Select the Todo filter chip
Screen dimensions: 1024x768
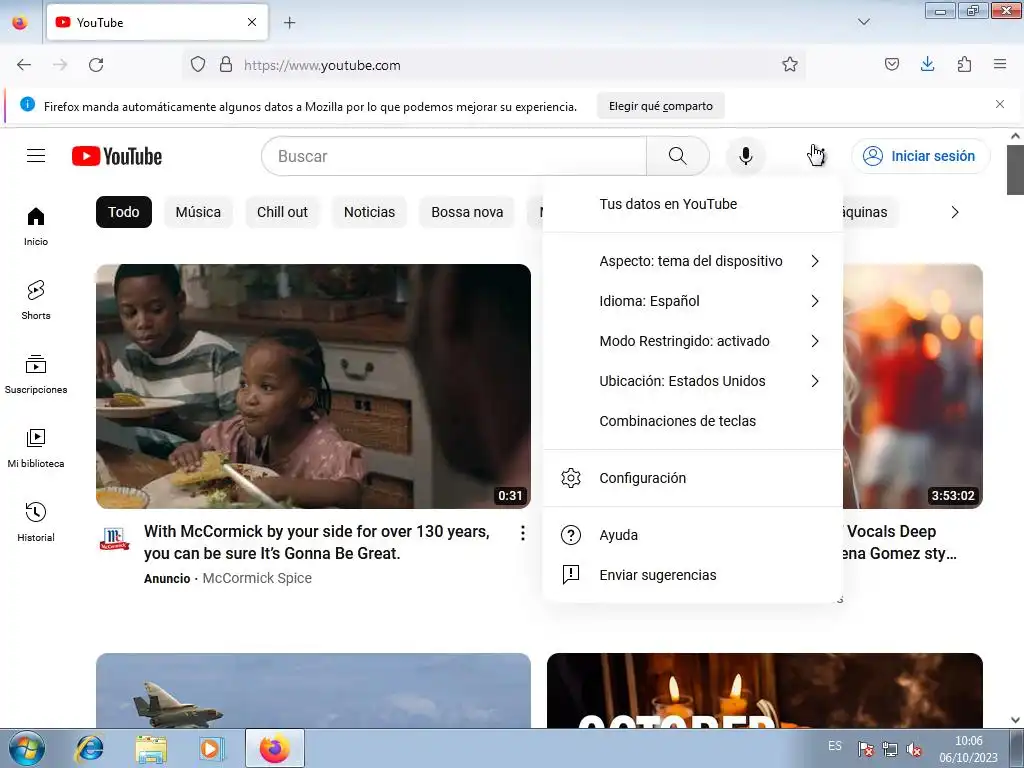123,212
